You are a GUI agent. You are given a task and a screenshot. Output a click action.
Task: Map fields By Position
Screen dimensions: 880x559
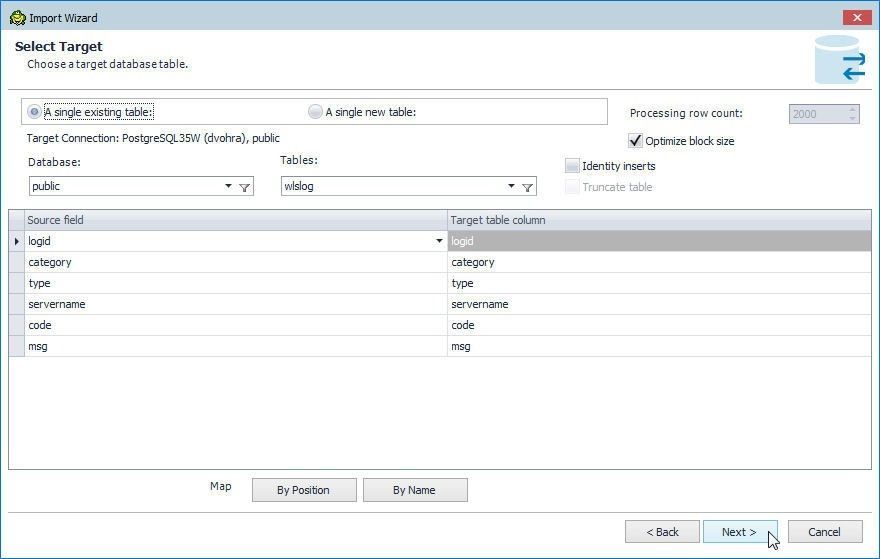pyautogui.click(x=304, y=490)
